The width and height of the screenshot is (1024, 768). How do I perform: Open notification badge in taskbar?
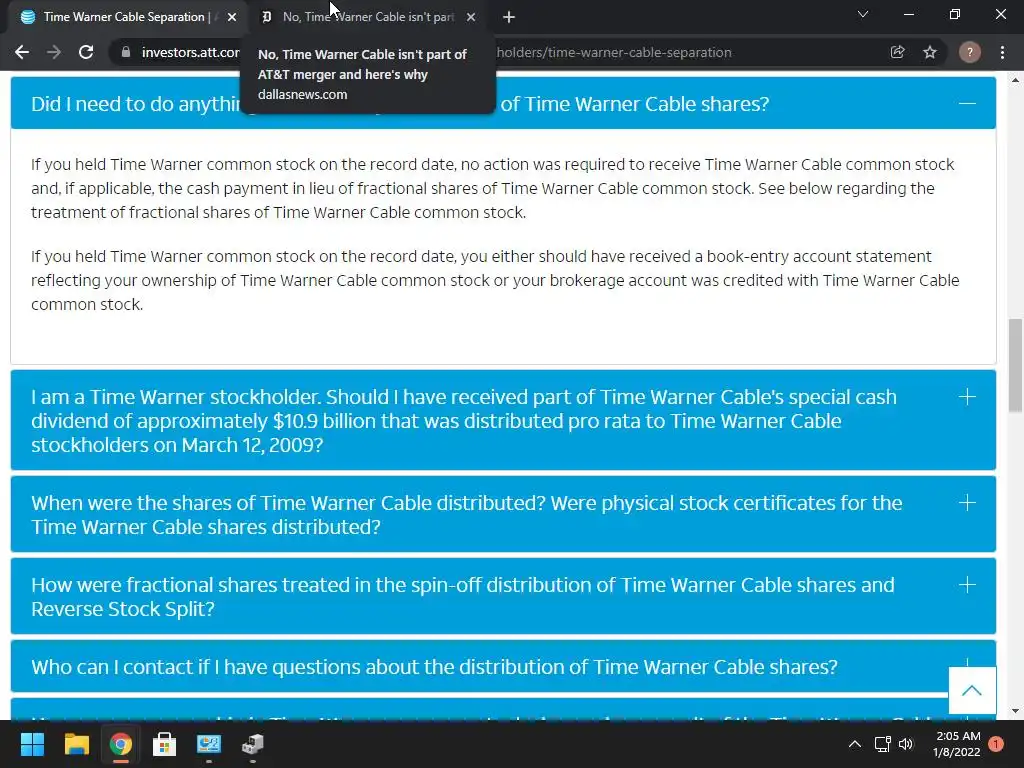pos(996,744)
